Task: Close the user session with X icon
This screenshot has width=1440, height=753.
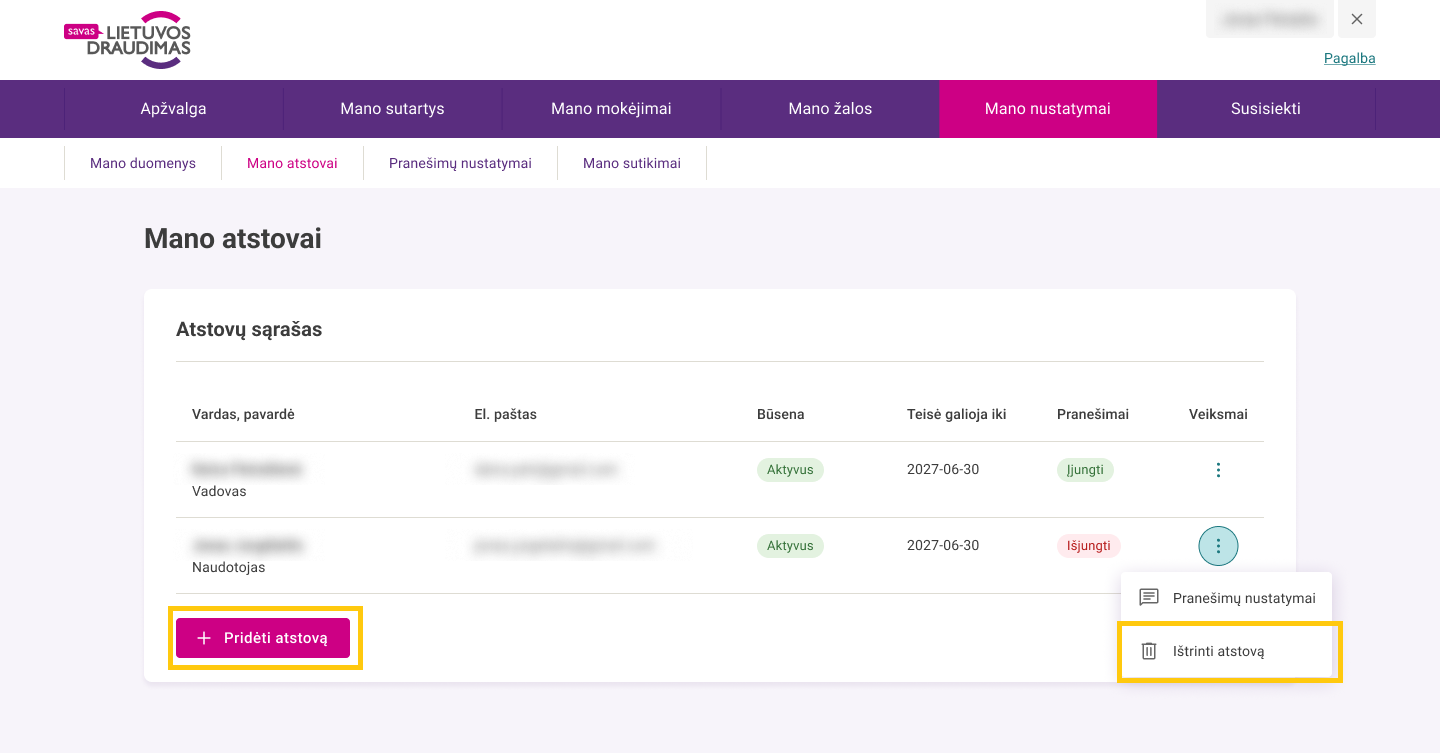Action: tap(1357, 19)
